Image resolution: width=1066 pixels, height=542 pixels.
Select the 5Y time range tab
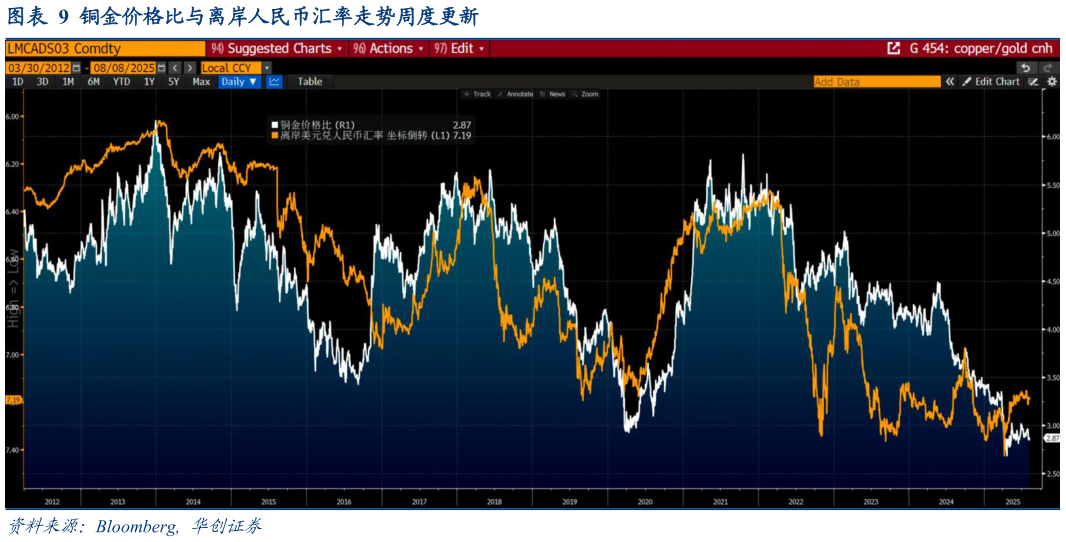(x=174, y=82)
